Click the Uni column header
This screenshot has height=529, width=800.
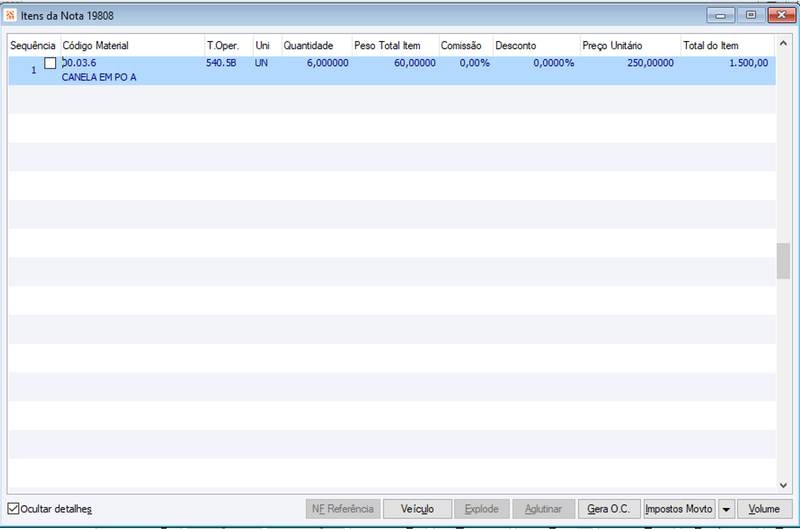pyautogui.click(x=267, y=45)
